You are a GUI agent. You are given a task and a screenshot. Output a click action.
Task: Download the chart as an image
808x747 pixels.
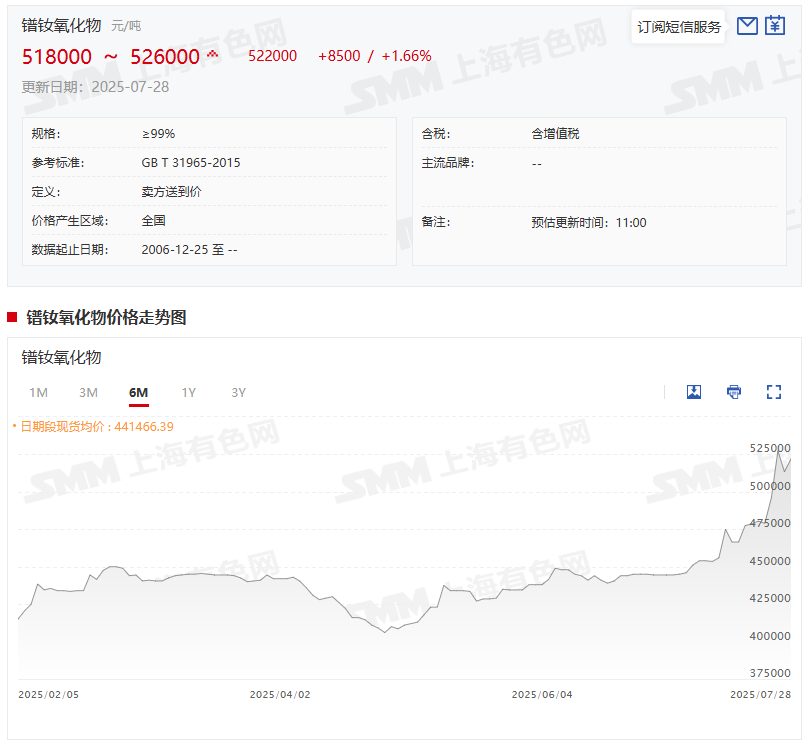click(694, 392)
